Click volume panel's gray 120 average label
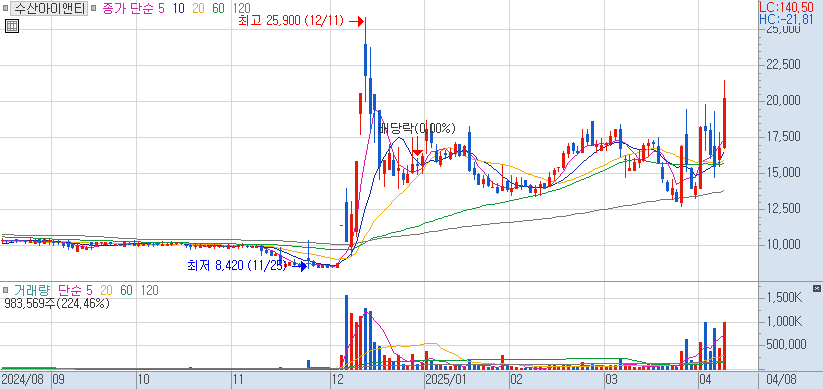The width and height of the screenshot is (823, 389). 150,290
